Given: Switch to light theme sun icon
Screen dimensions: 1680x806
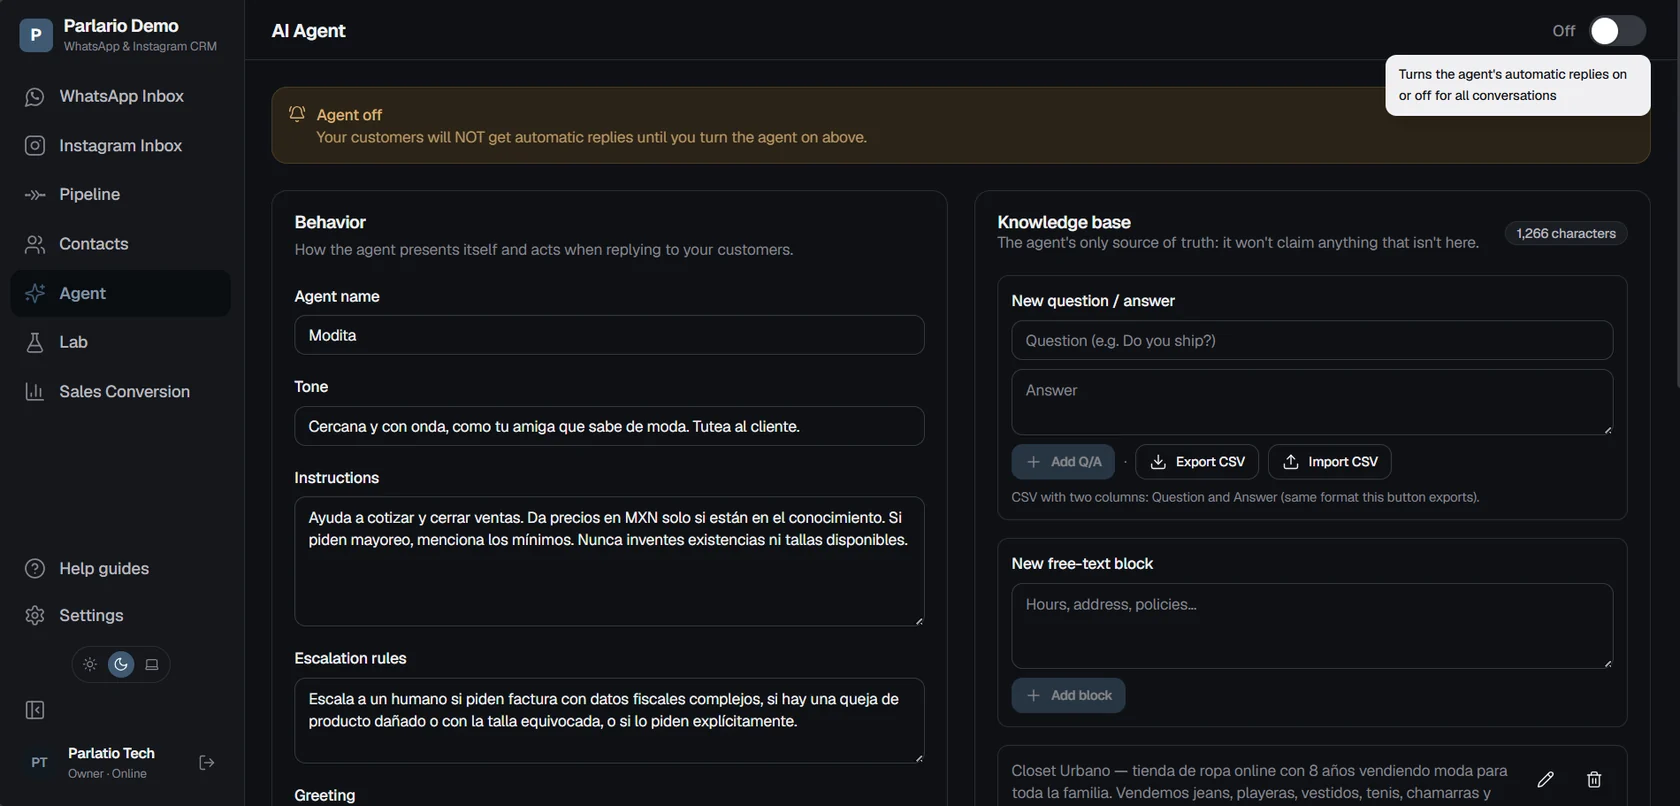Looking at the screenshot, I should click(x=90, y=664).
